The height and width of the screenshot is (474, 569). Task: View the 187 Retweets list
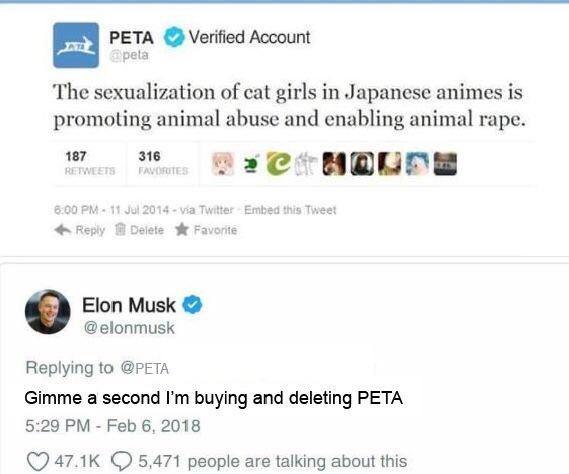[x=90, y=163]
